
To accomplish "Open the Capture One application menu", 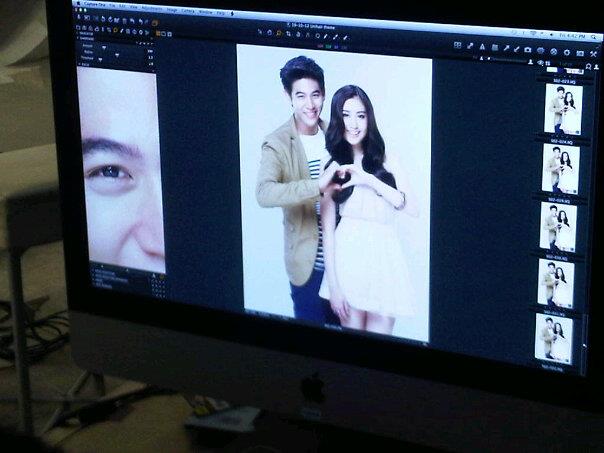I will pyautogui.click(x=95, y=5).
